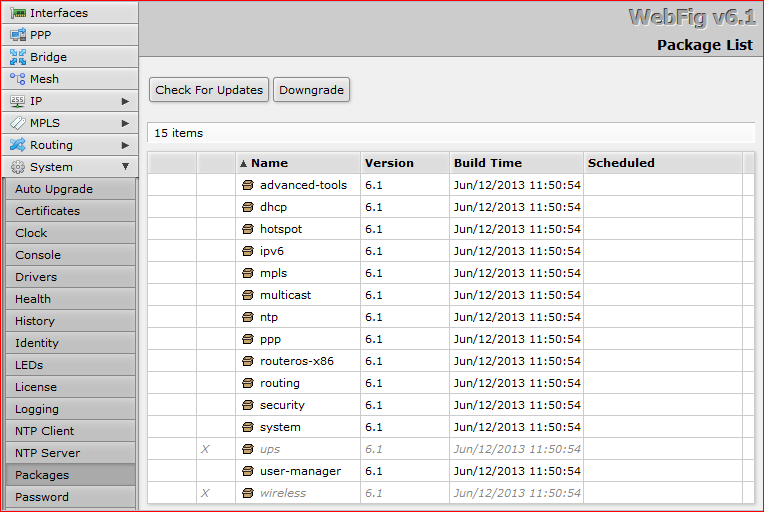Click the 15 items count label

tap(178, 133)
